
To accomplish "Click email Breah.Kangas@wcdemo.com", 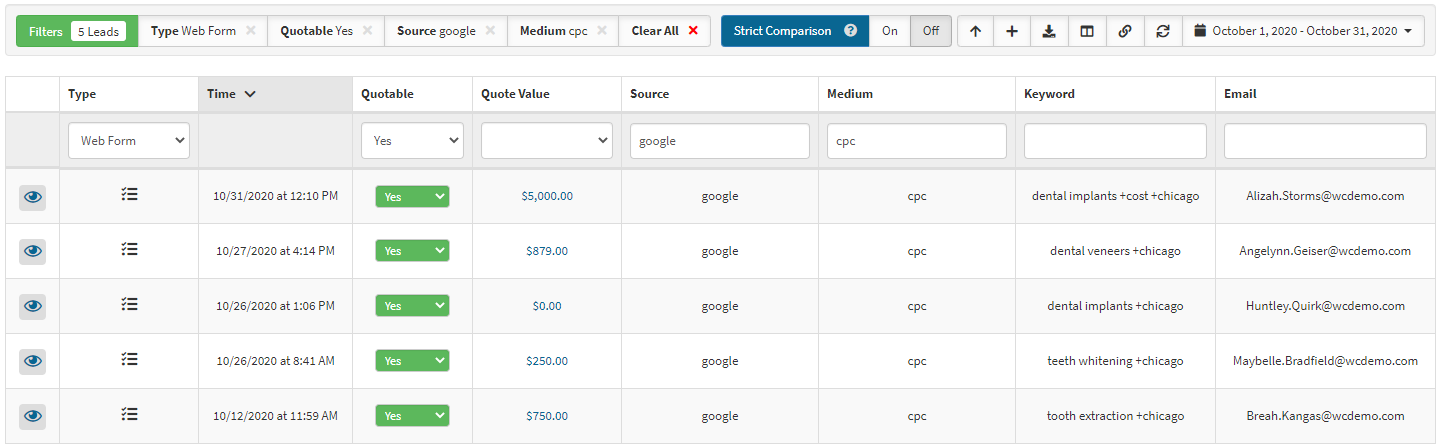I will [1325, 417].
